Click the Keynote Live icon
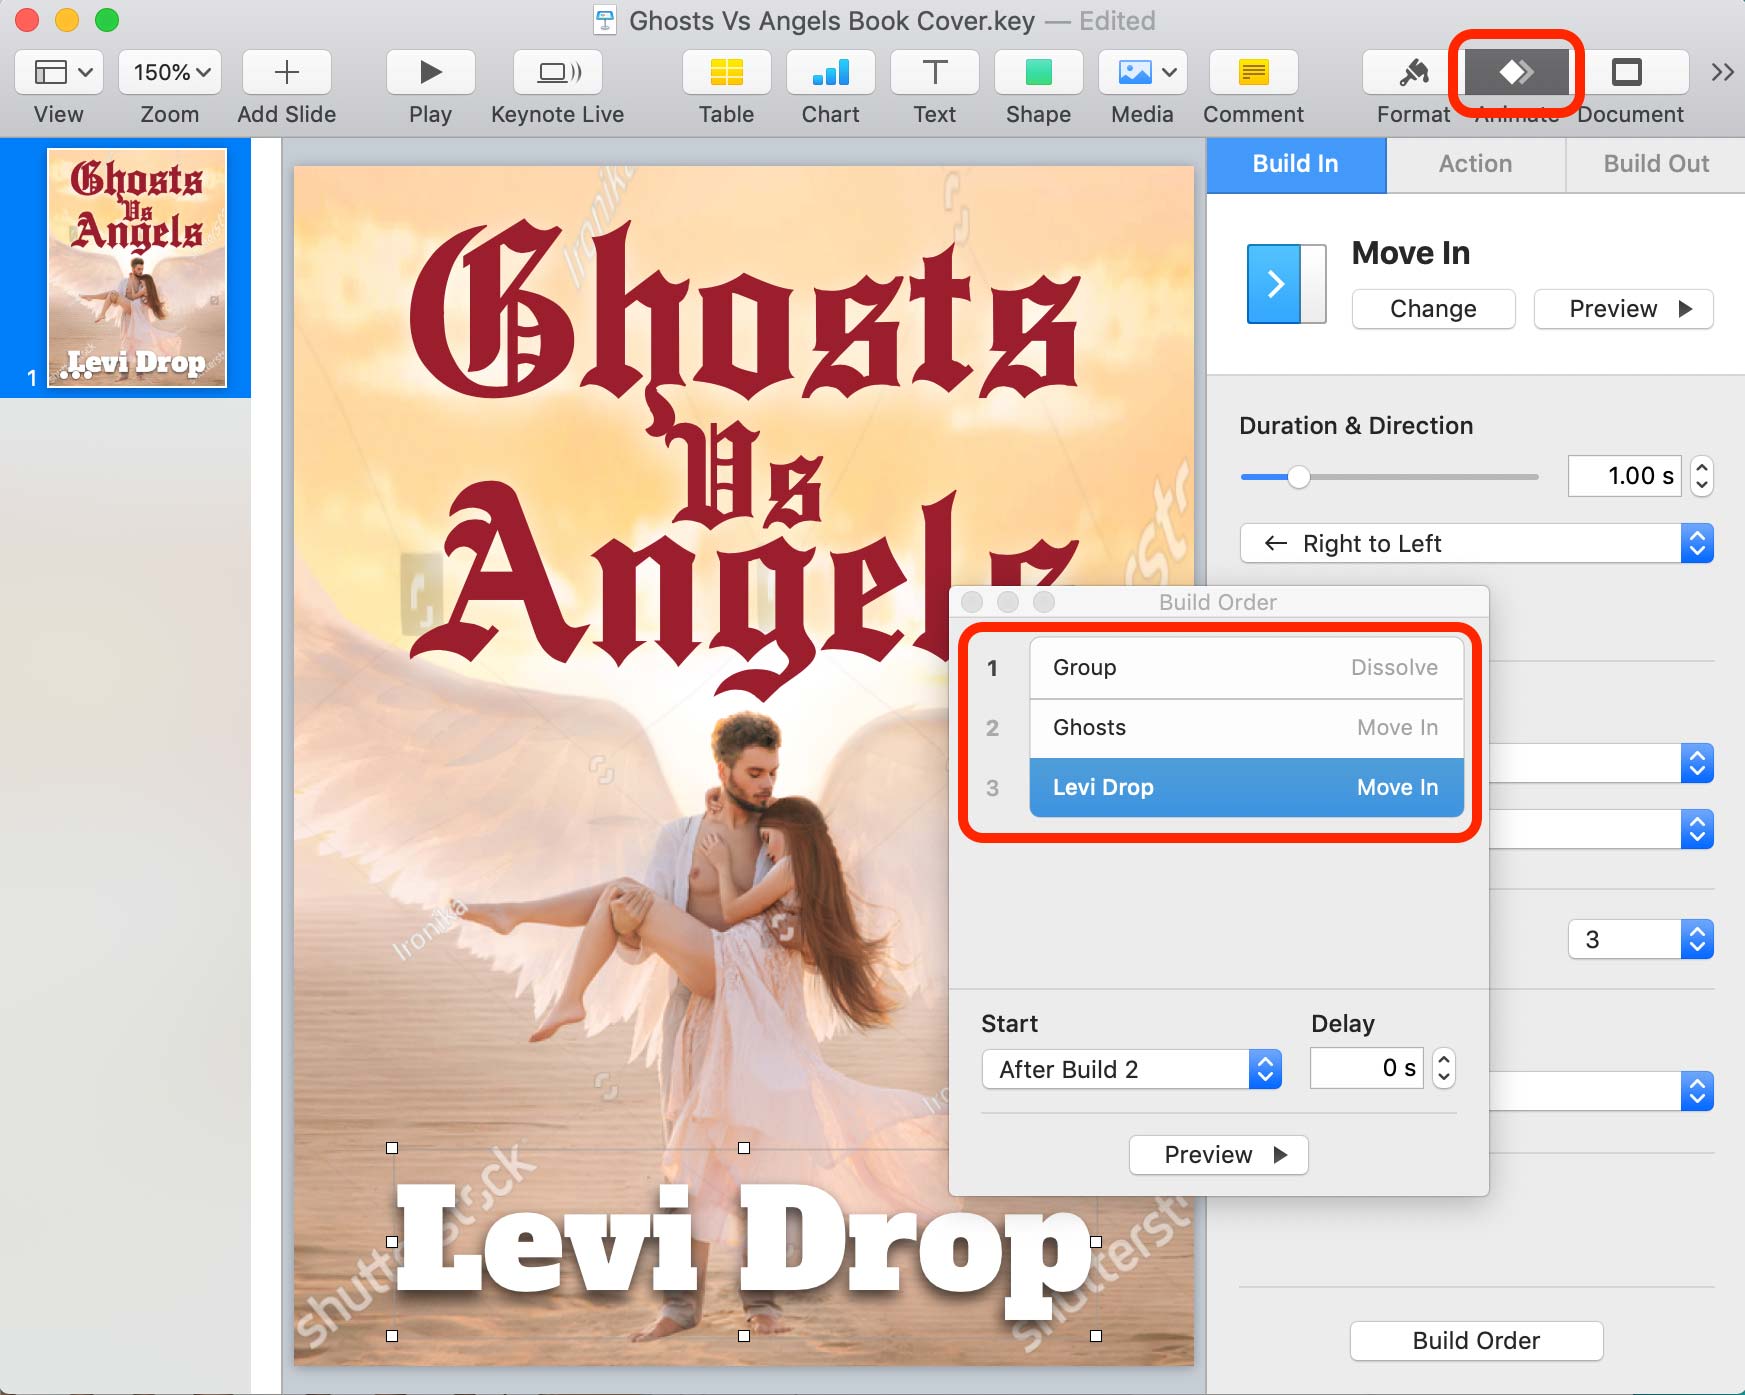The height and width of the screenshot is (1395, 1745). point(558,72)
